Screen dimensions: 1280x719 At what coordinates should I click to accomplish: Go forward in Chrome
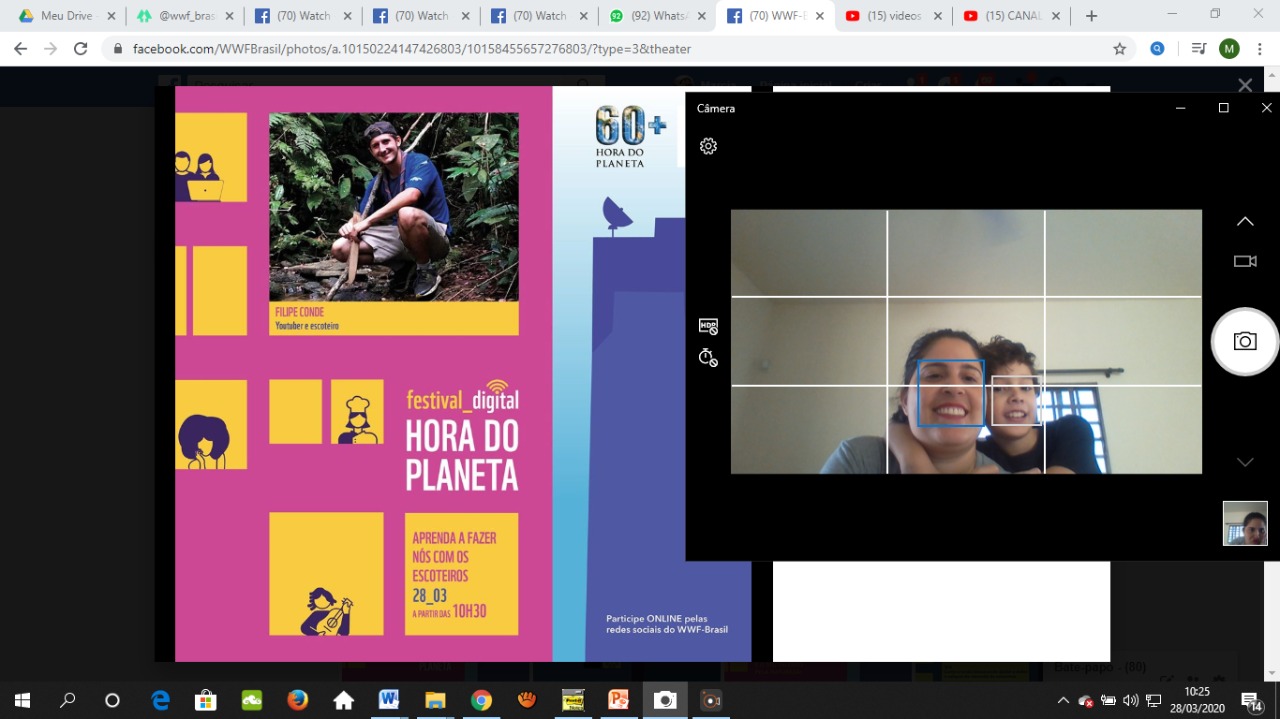click(x=50, y=48)
